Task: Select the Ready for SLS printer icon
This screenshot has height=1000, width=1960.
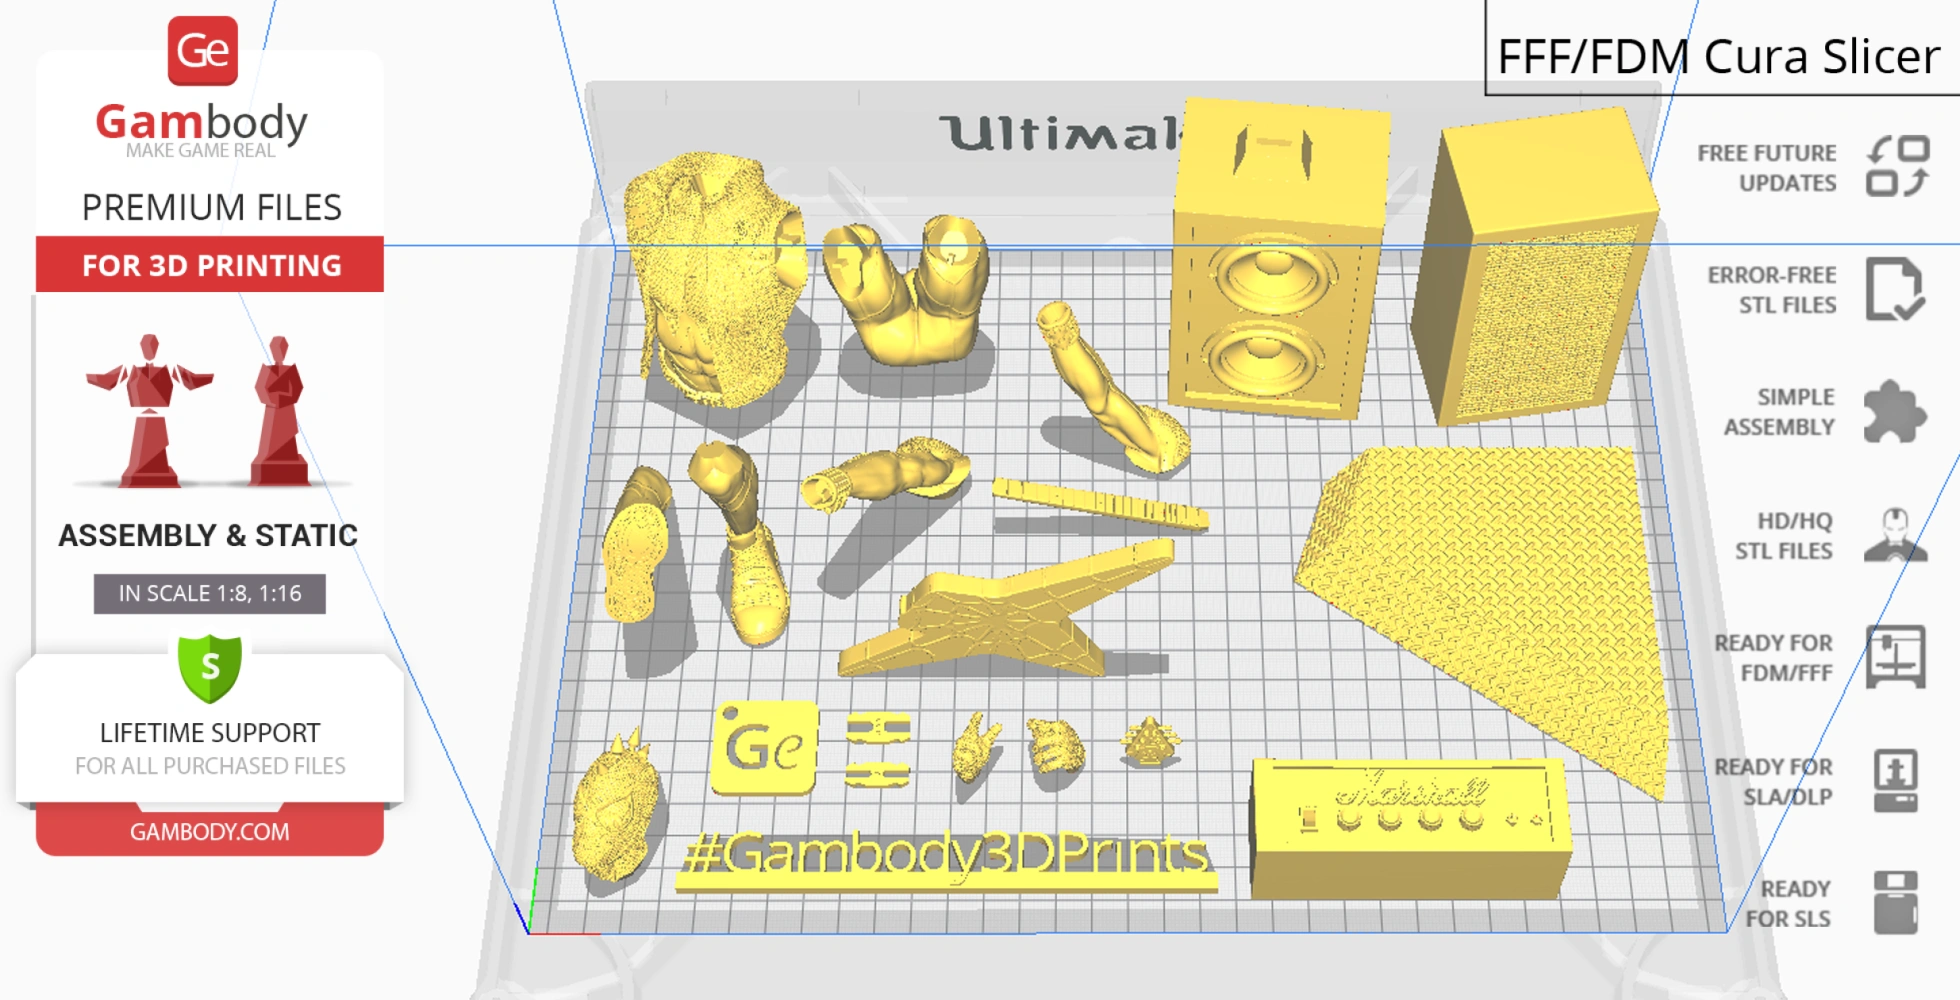Action: pos(1895,902)
